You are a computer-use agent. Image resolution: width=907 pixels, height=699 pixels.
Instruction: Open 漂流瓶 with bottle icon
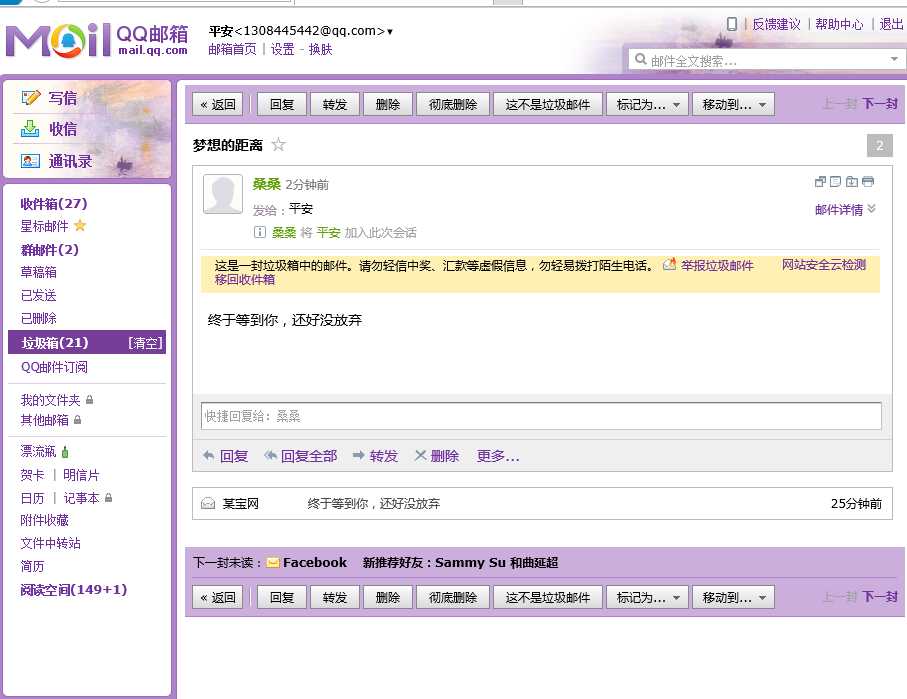point(45,451)
